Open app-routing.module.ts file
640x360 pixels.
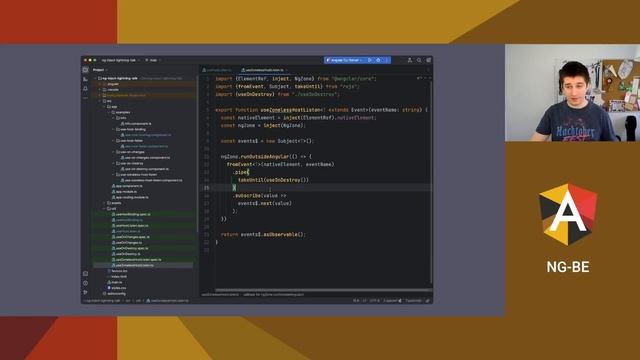pos(131,197)
